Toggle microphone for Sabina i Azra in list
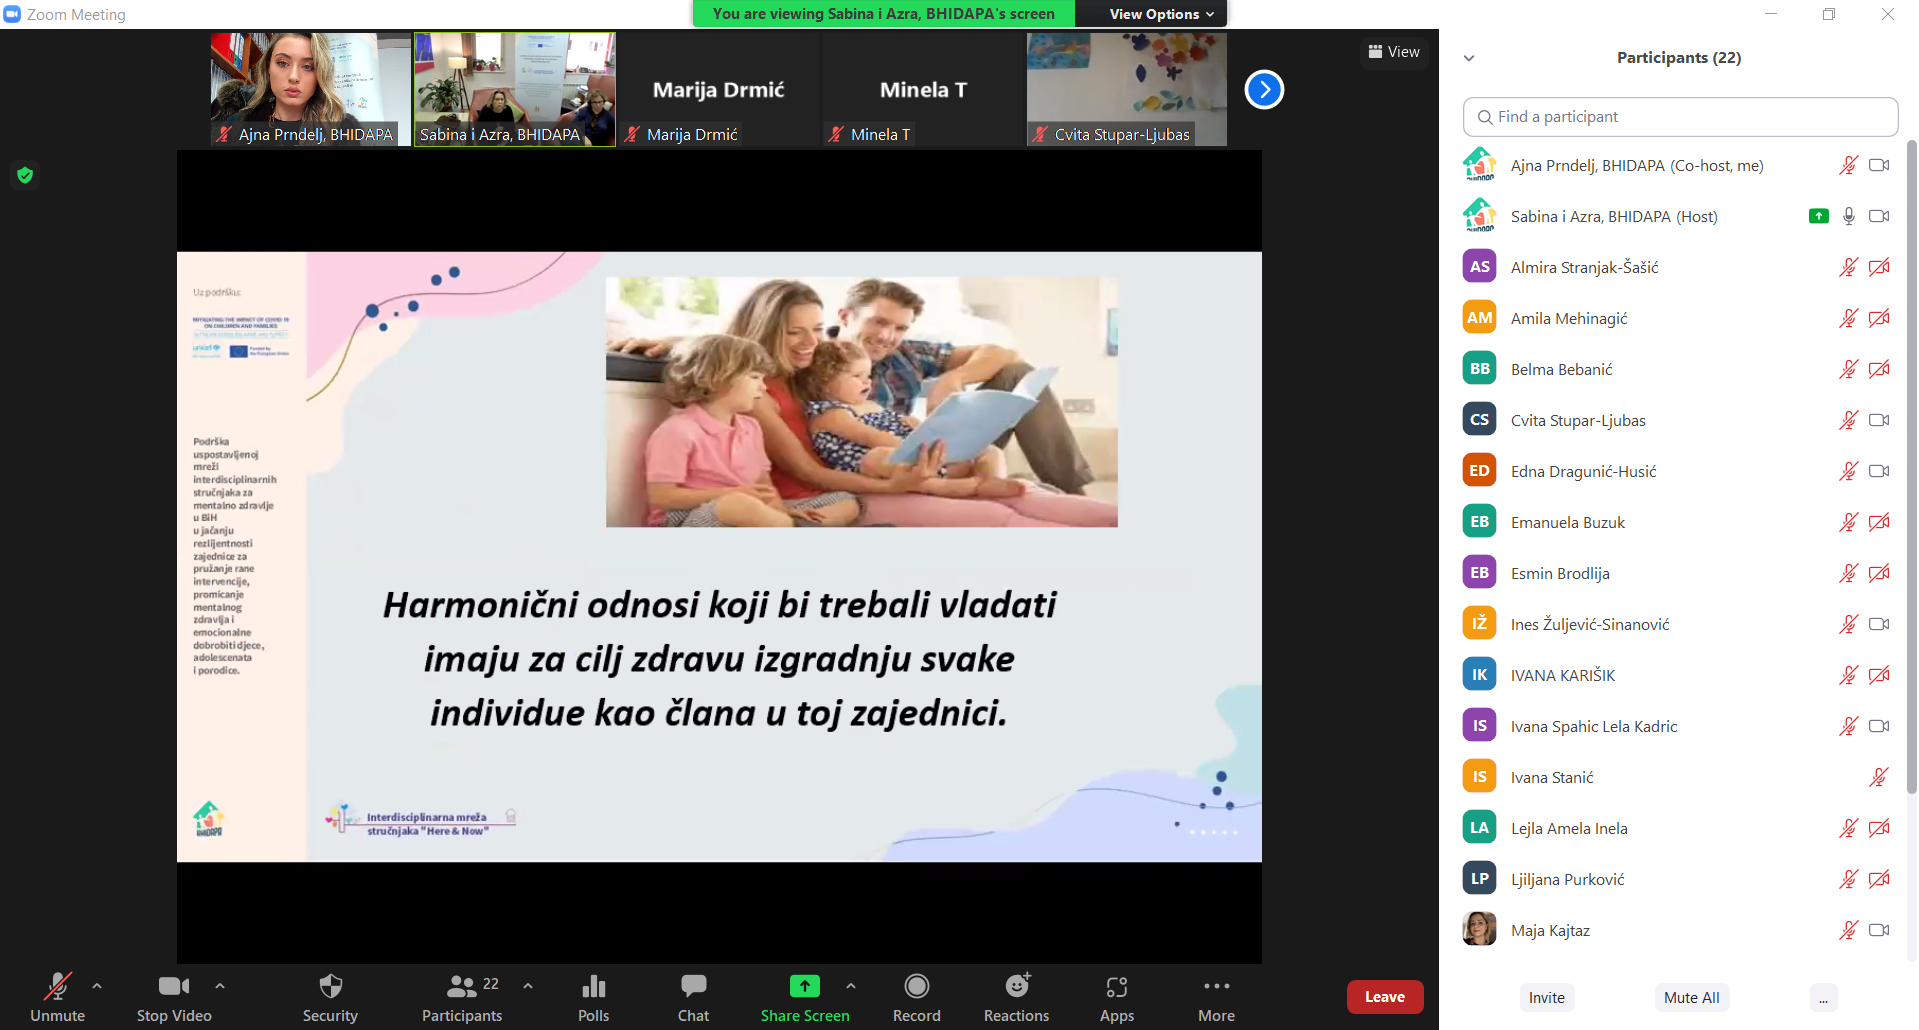The width and height of the screenshot is (1919, 1030). click(x=1848, y=216)
